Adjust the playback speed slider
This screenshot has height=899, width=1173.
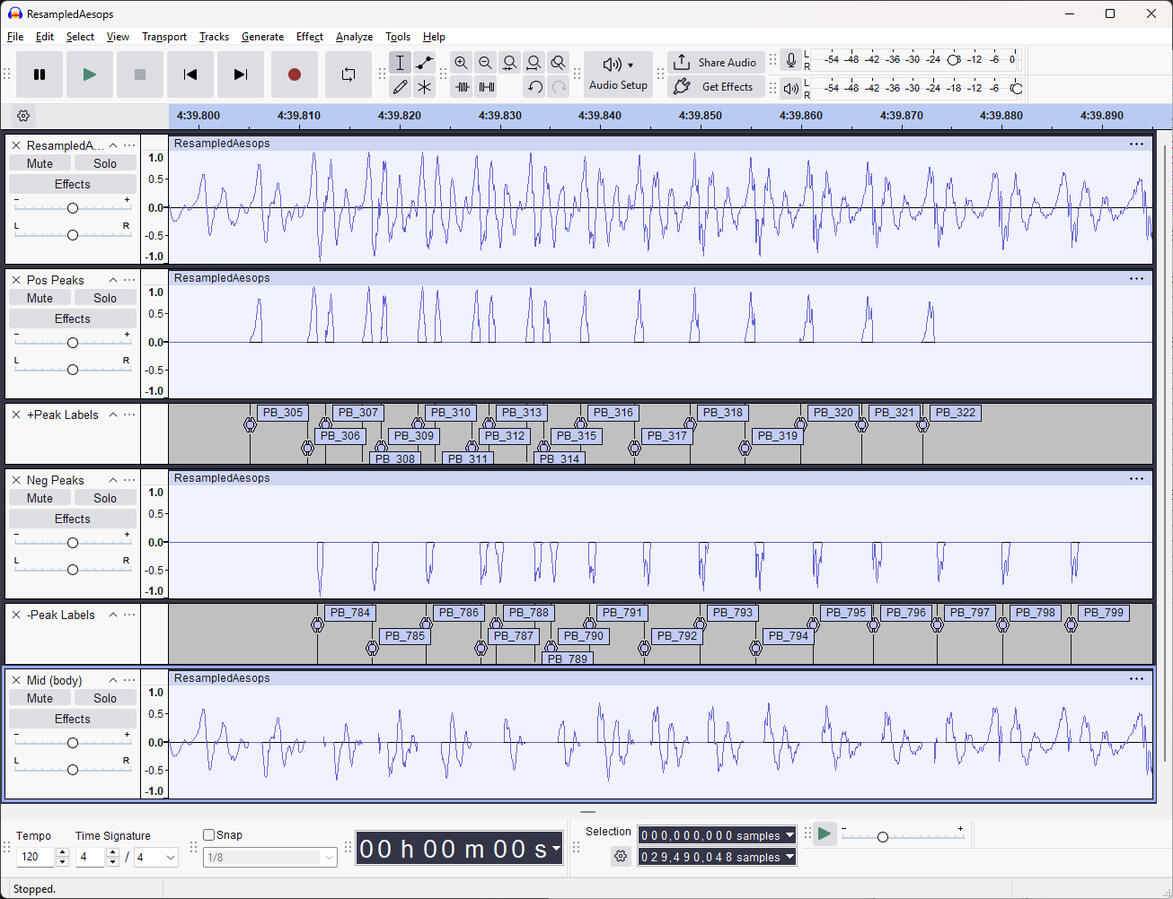(x=883, y=835)
